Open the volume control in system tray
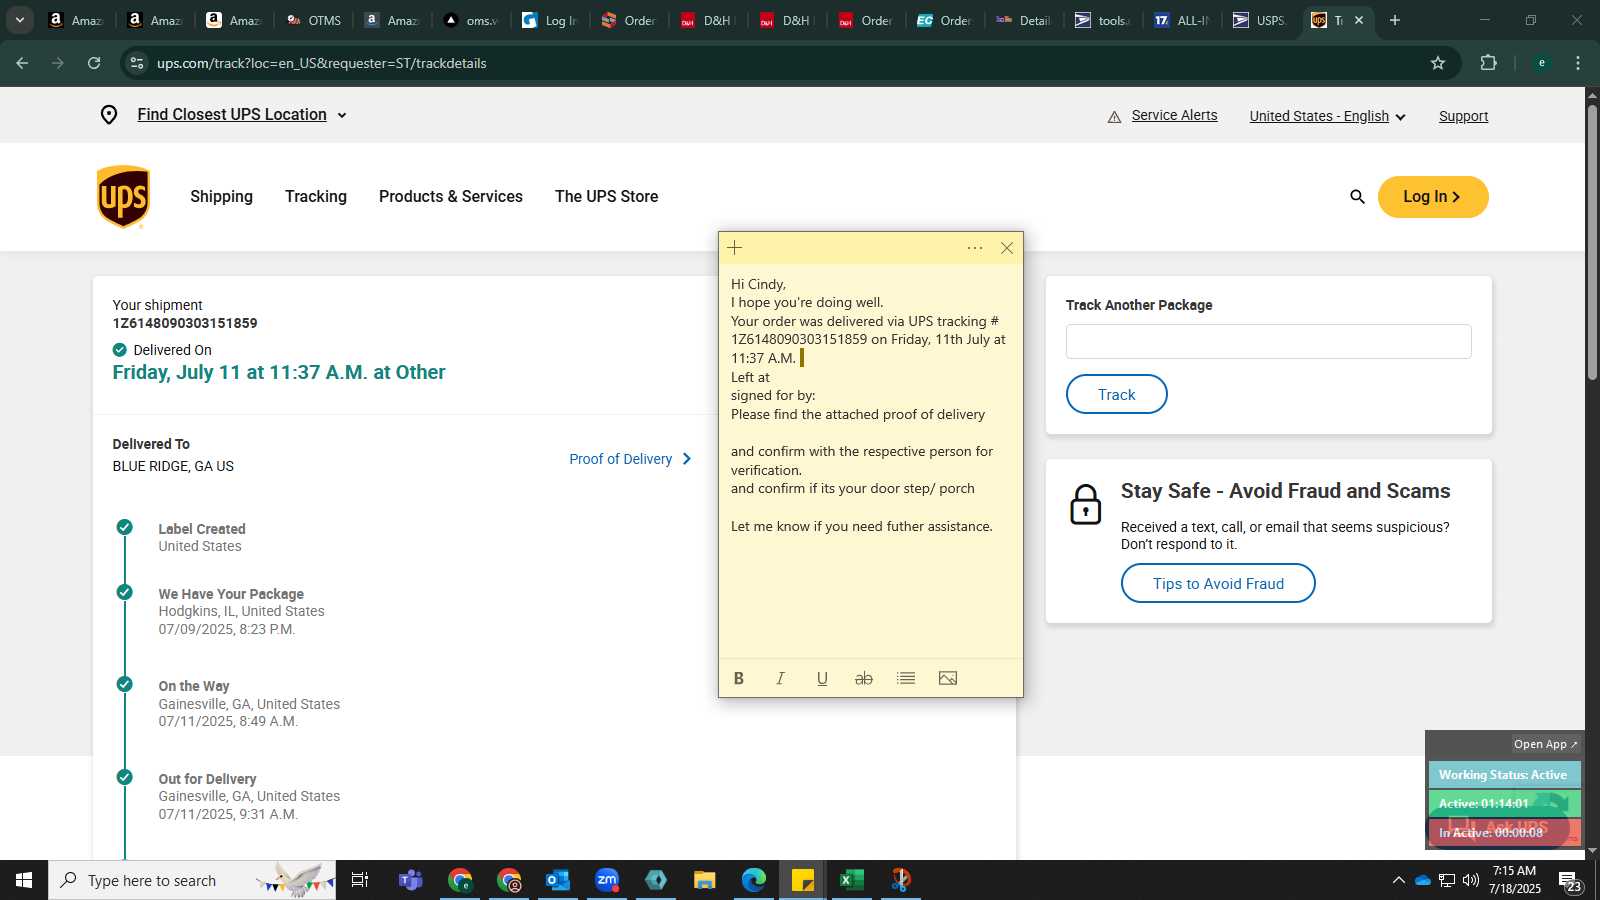Viewport: 1600px width, 900px height. coord(1471,880)
